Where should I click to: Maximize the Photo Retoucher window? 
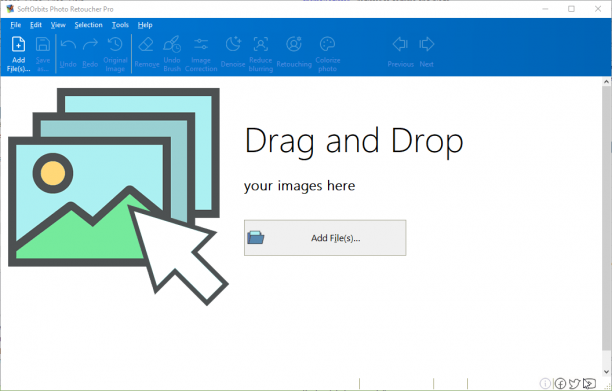pos(571,9)
